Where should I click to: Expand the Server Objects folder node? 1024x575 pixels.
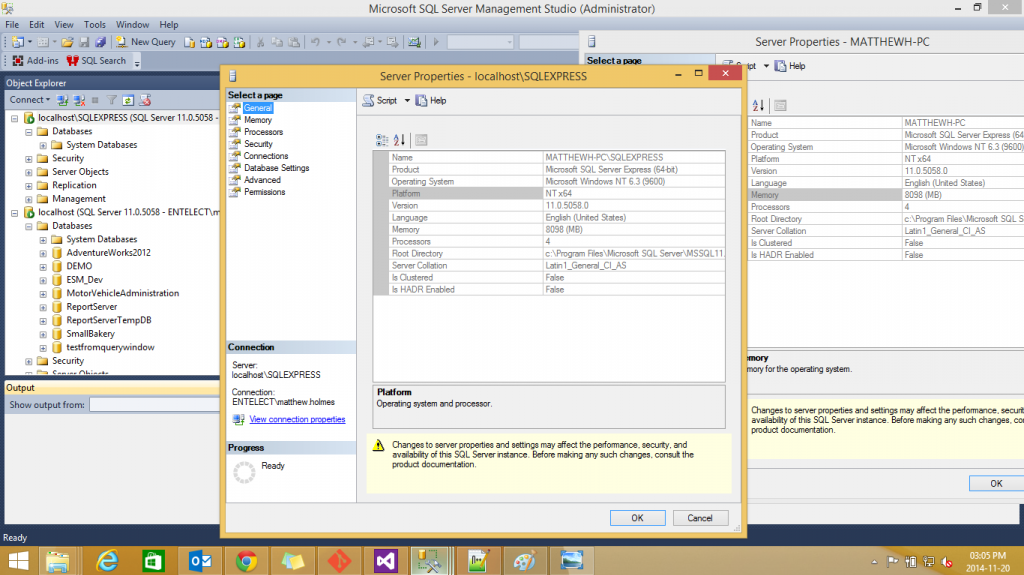[29, 172]
